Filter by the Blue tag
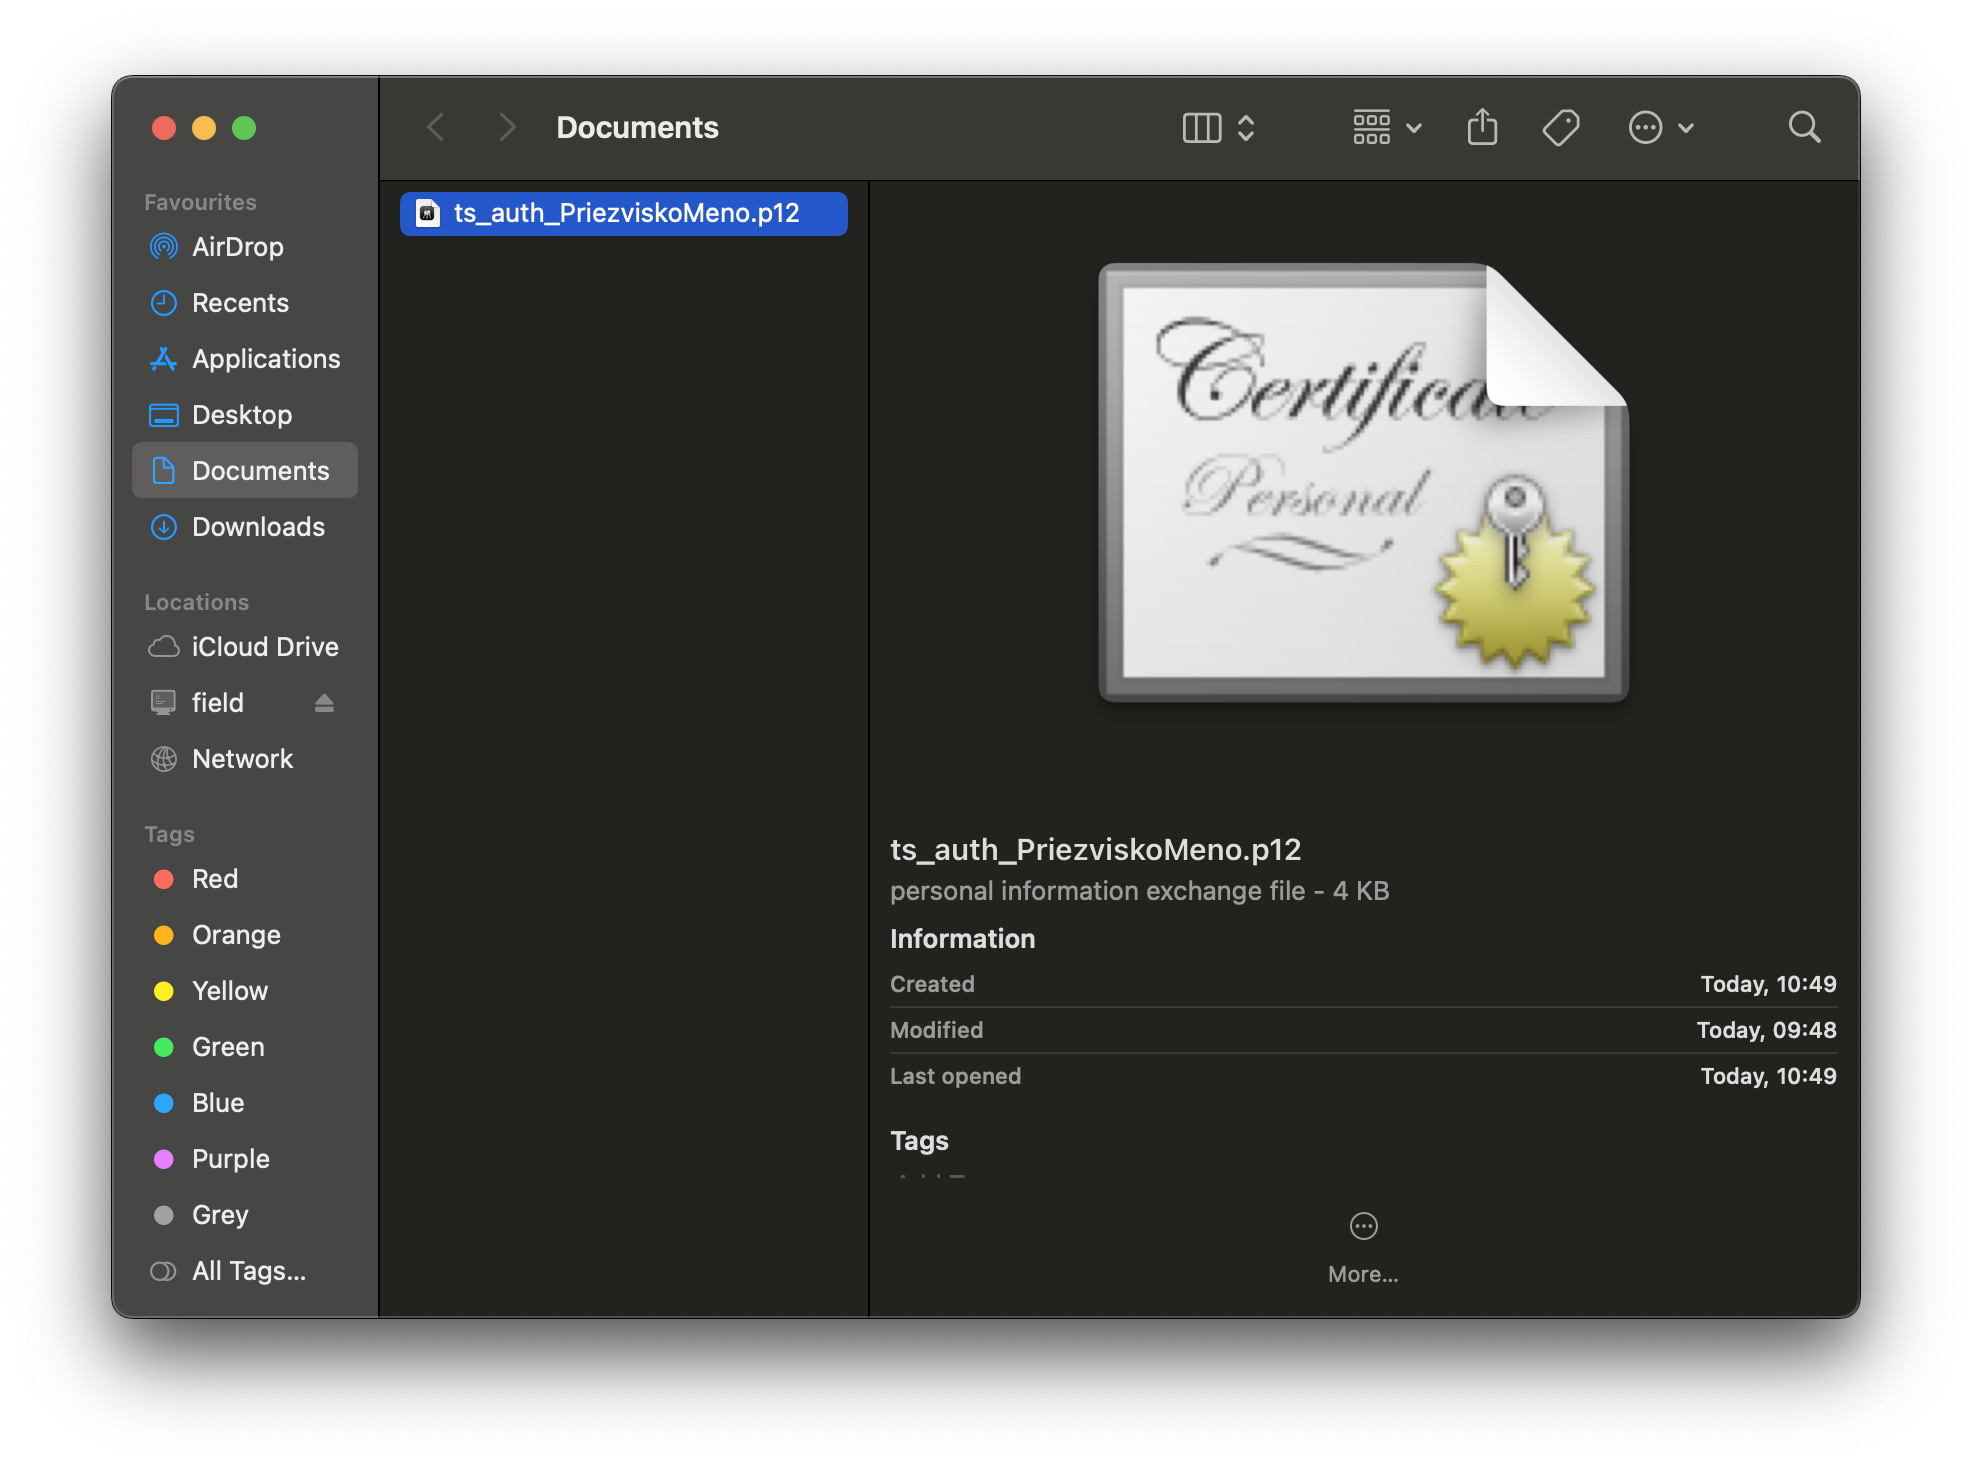The image size is (1972, 1466). (x=245, y=1103)
